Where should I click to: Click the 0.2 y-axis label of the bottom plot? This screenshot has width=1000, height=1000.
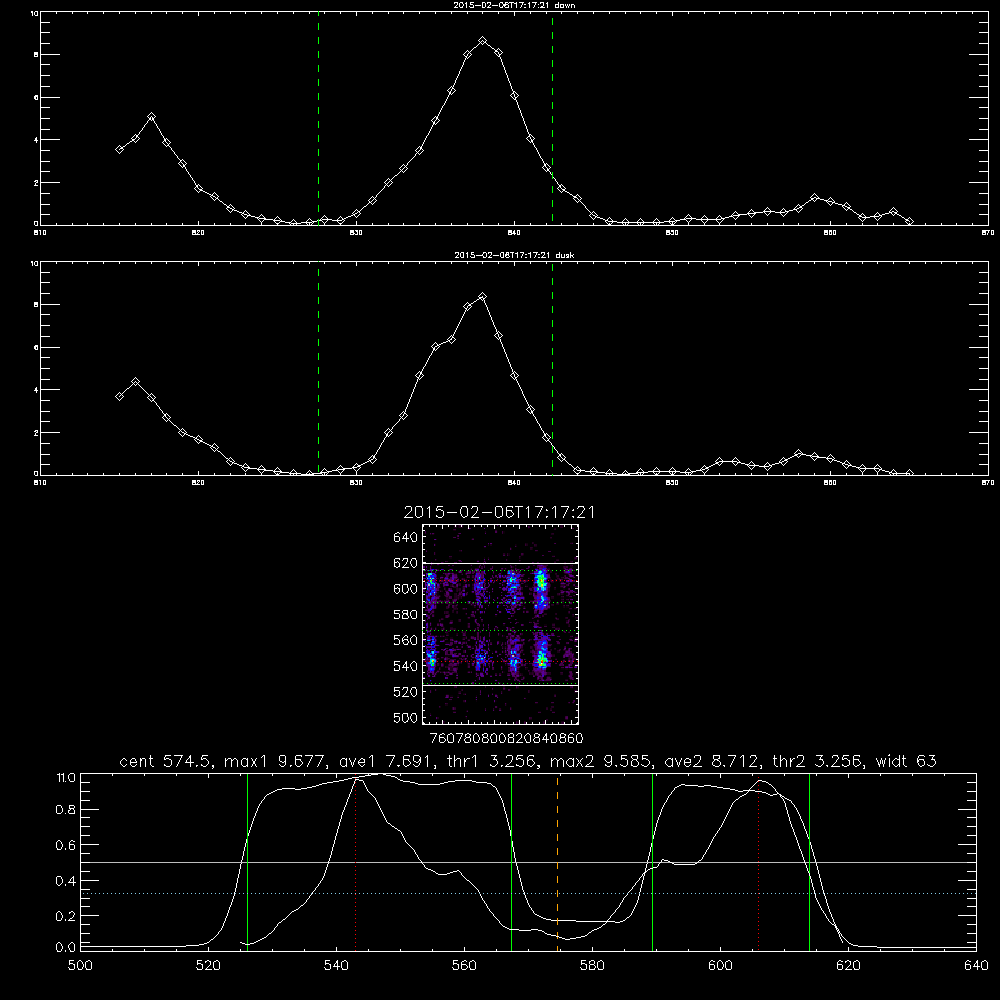click(x=66, y=916)
